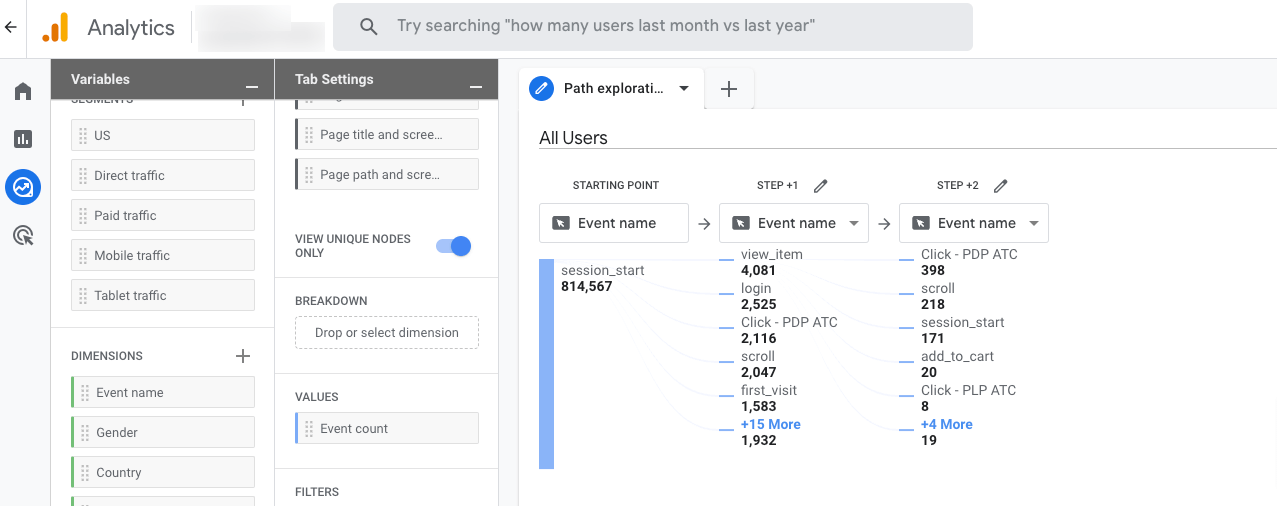1277x506 pixels.
Task: Edit STEP +2 with pencil icon
Action: coord(1001,185)
